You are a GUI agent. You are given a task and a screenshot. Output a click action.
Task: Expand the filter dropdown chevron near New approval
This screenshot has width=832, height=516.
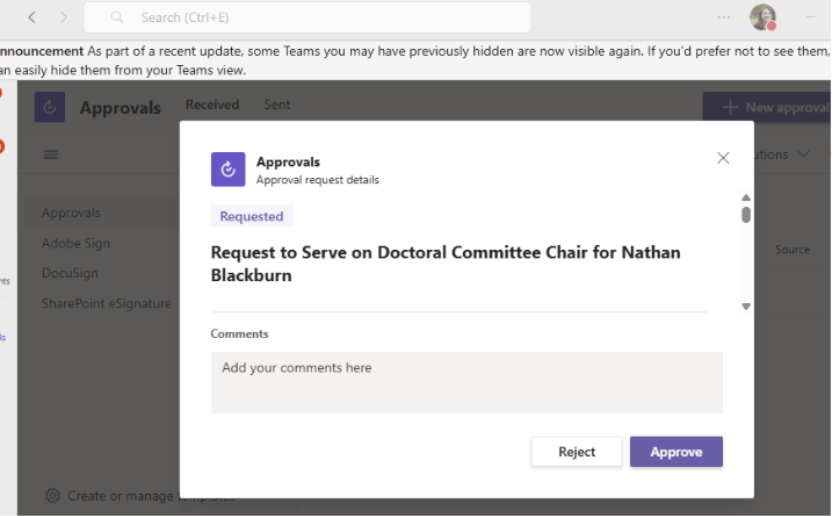point(801,155)
